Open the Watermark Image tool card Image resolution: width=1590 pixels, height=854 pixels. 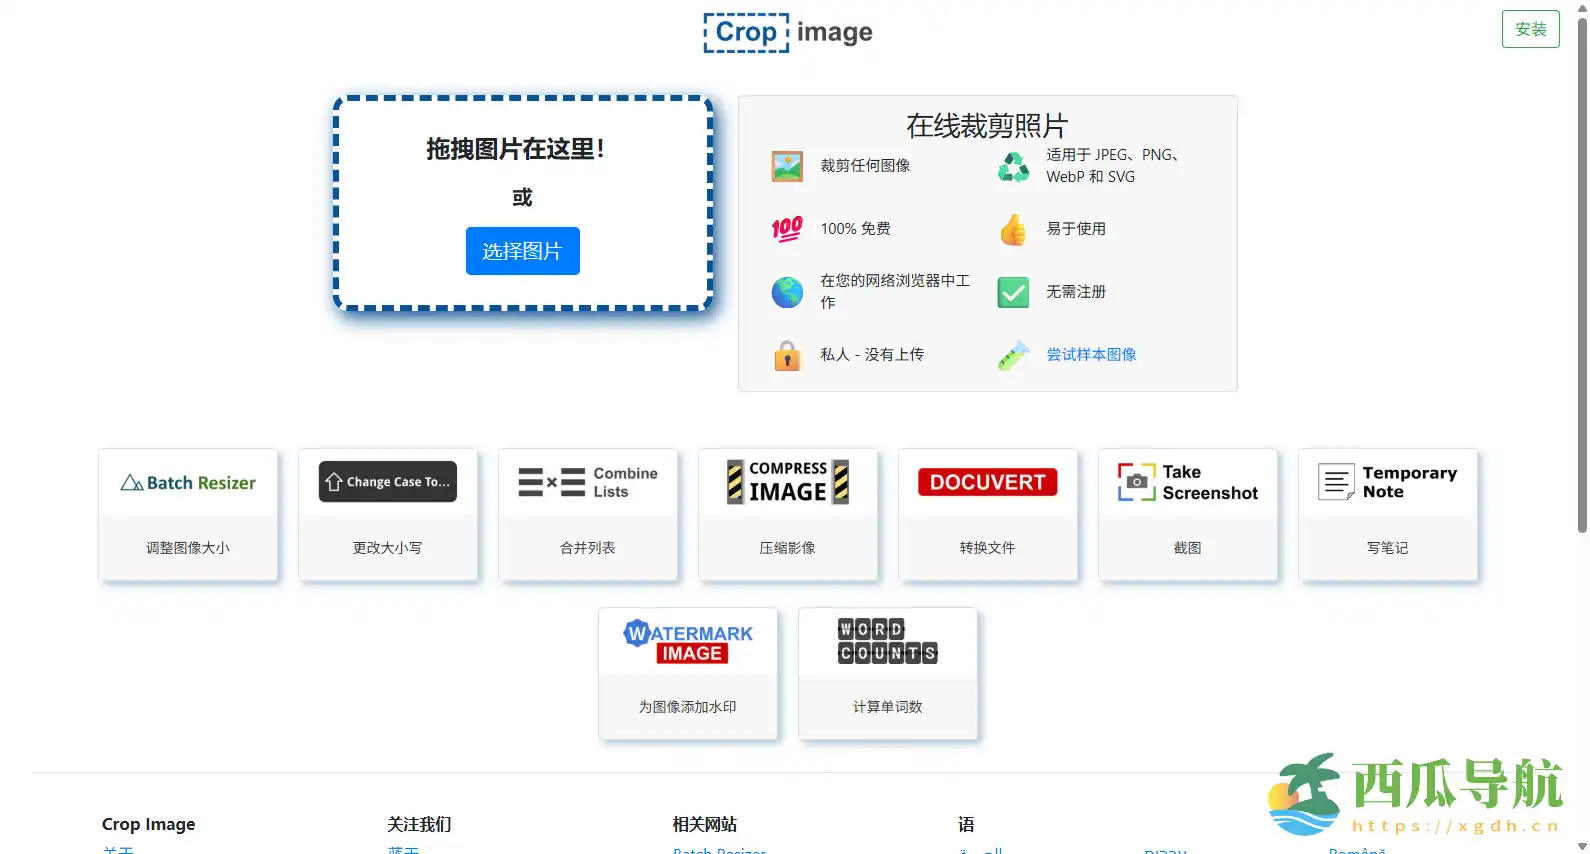(688, 673)
